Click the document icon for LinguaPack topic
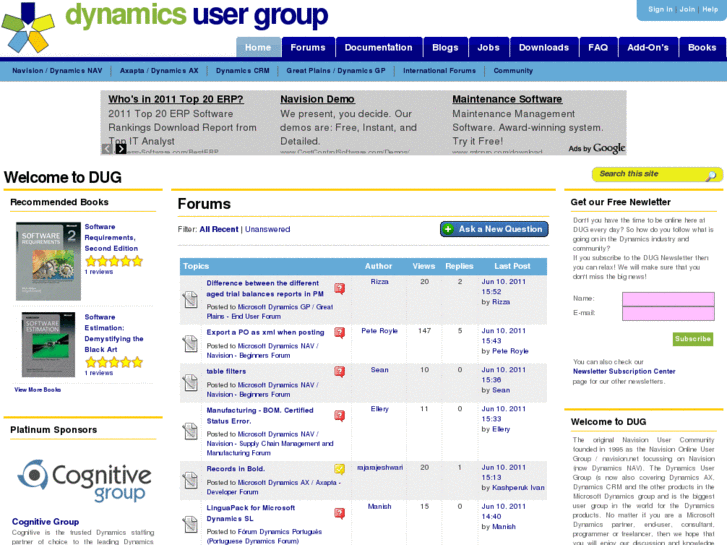 tap(191, 524)
